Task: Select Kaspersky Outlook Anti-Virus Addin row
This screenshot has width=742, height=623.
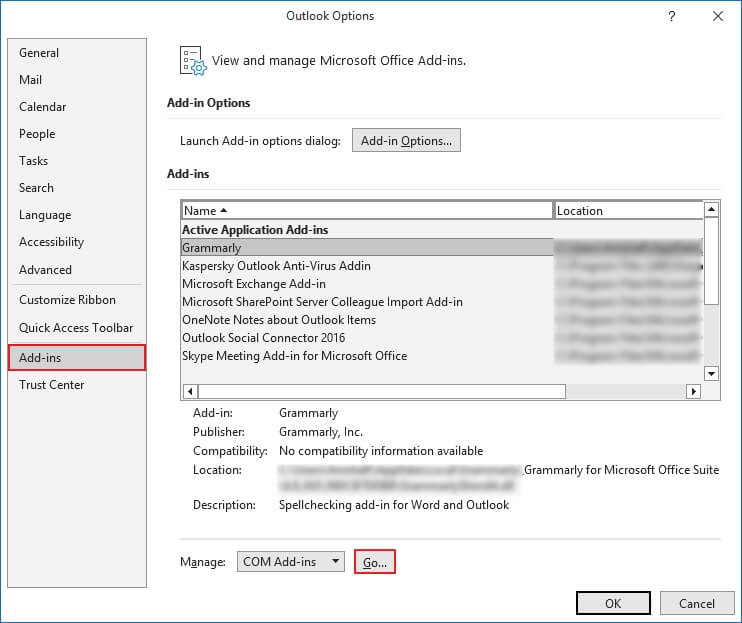Action: click(442, 266)
